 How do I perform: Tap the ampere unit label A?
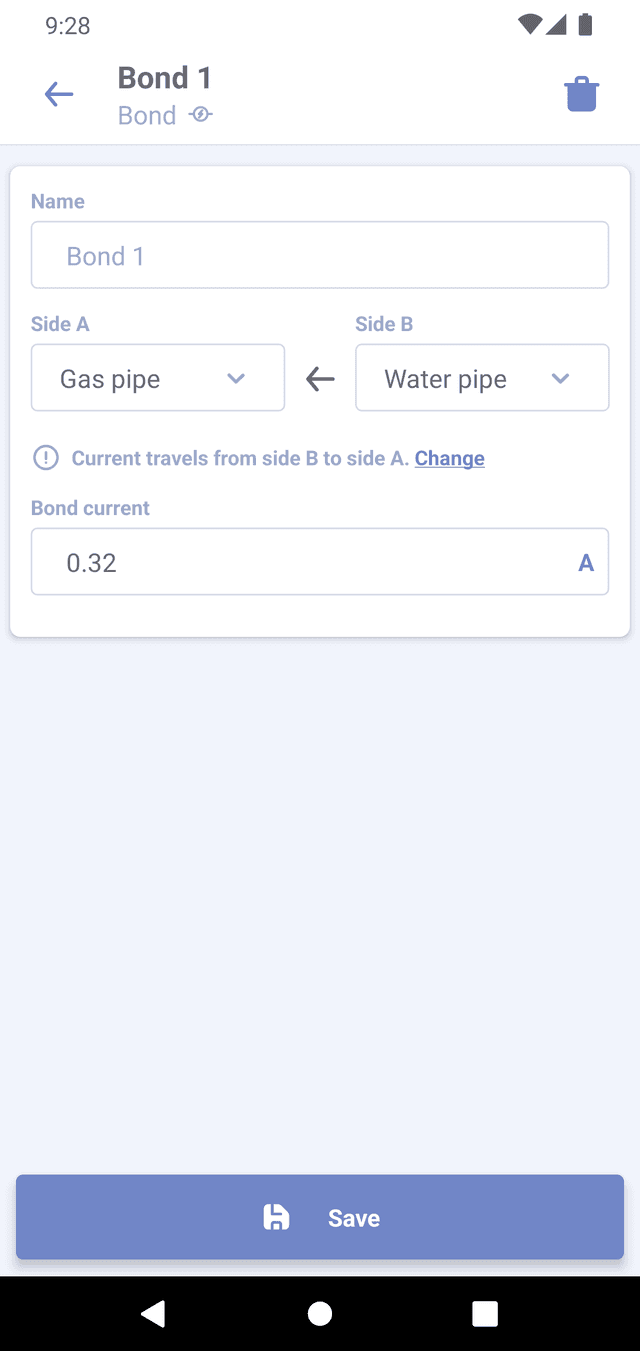tap(586, 563)
